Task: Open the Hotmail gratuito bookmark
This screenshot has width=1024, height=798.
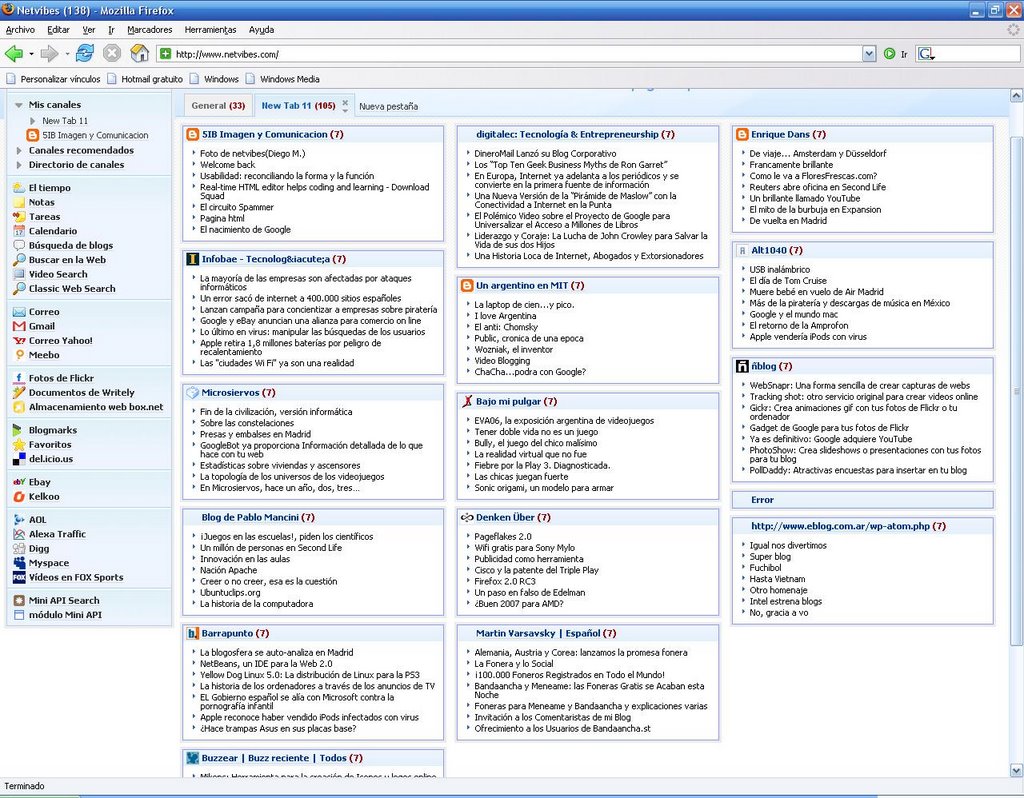Action: point(145,79)
